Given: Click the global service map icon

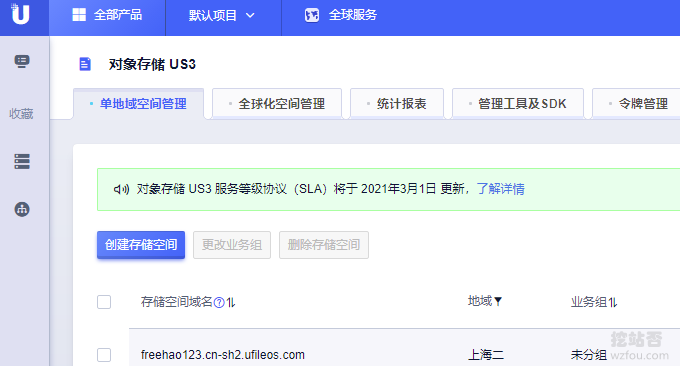Looking at the screenshot, I should coord(312,15).
